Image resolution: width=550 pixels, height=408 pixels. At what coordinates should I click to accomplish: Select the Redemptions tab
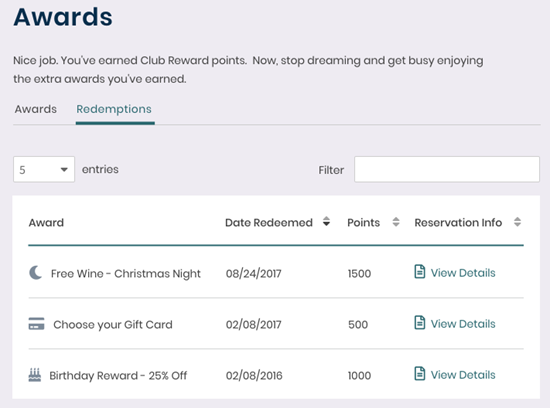click(114, 109)
